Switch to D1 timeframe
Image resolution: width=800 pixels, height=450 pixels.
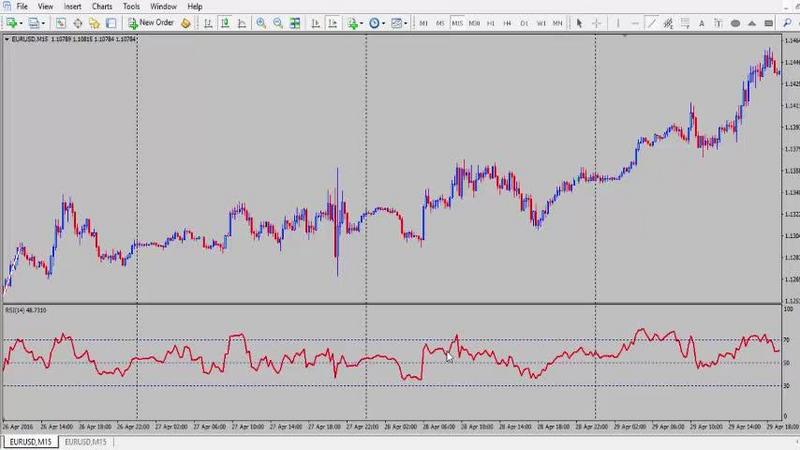click(x=524, y=23)
